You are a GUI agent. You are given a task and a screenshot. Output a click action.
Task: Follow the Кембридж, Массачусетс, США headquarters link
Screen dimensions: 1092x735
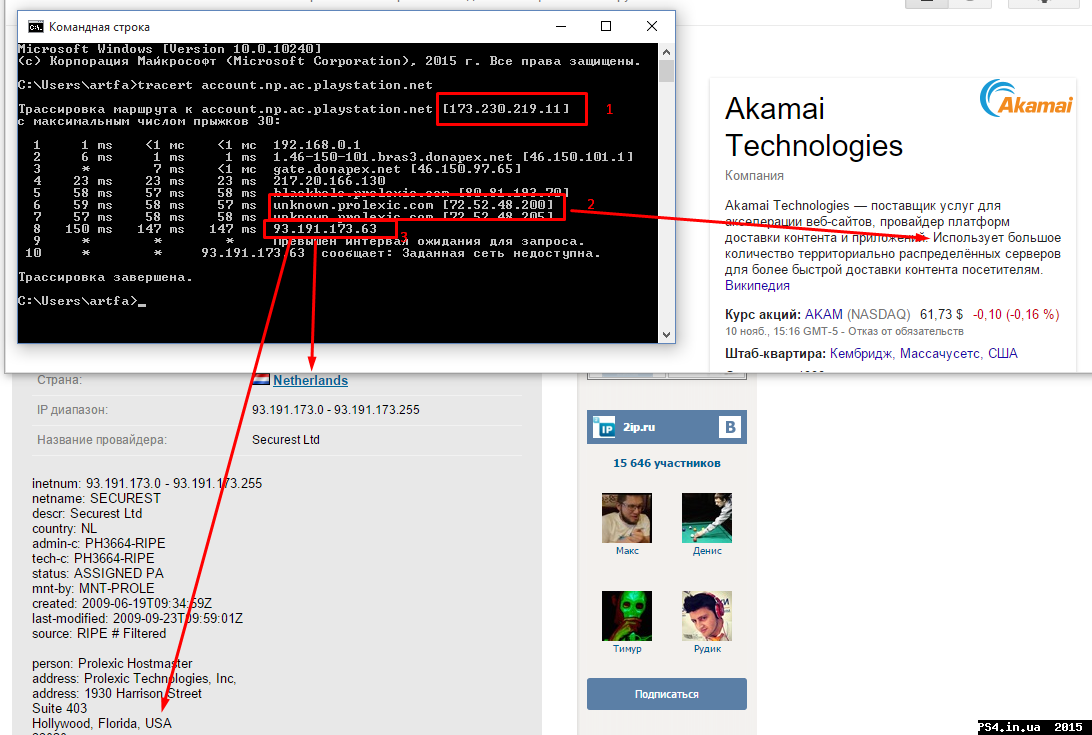923,353
